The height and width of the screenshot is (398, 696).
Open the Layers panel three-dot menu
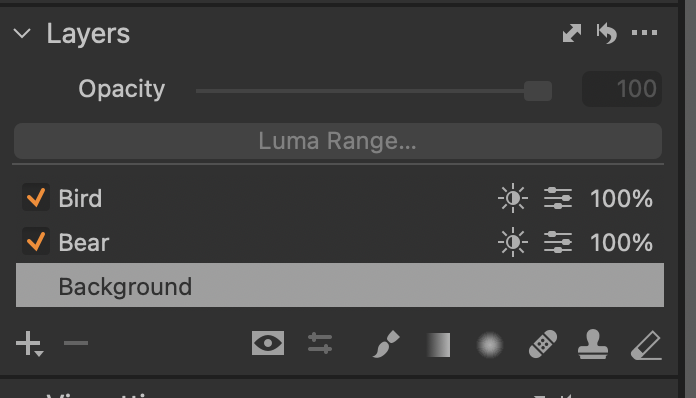point(645,32)
